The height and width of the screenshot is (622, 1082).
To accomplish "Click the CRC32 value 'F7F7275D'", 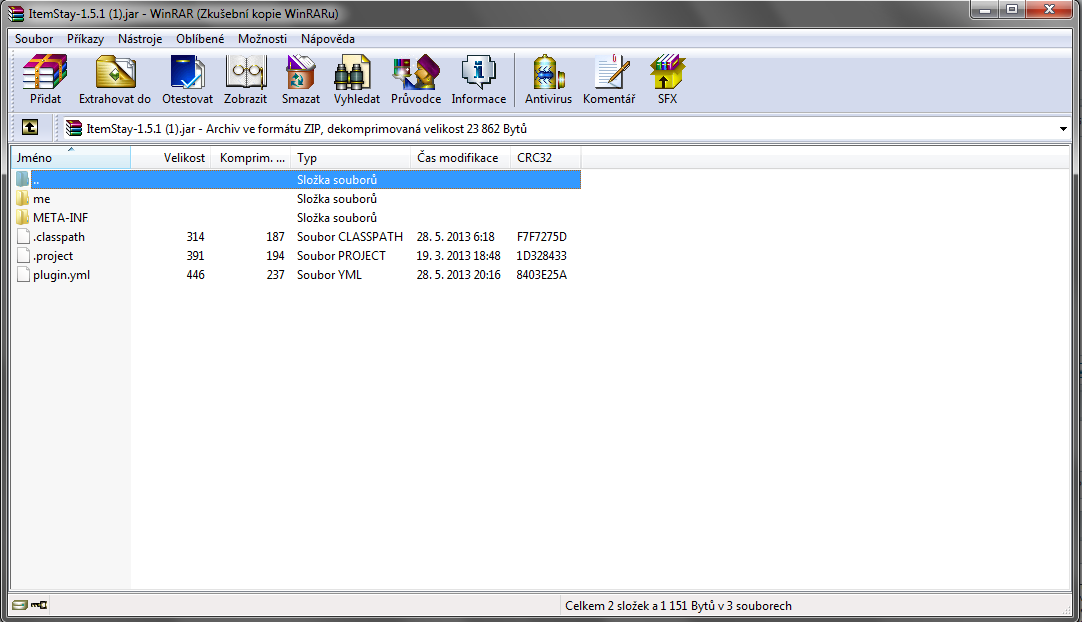I will click(542, 237).
